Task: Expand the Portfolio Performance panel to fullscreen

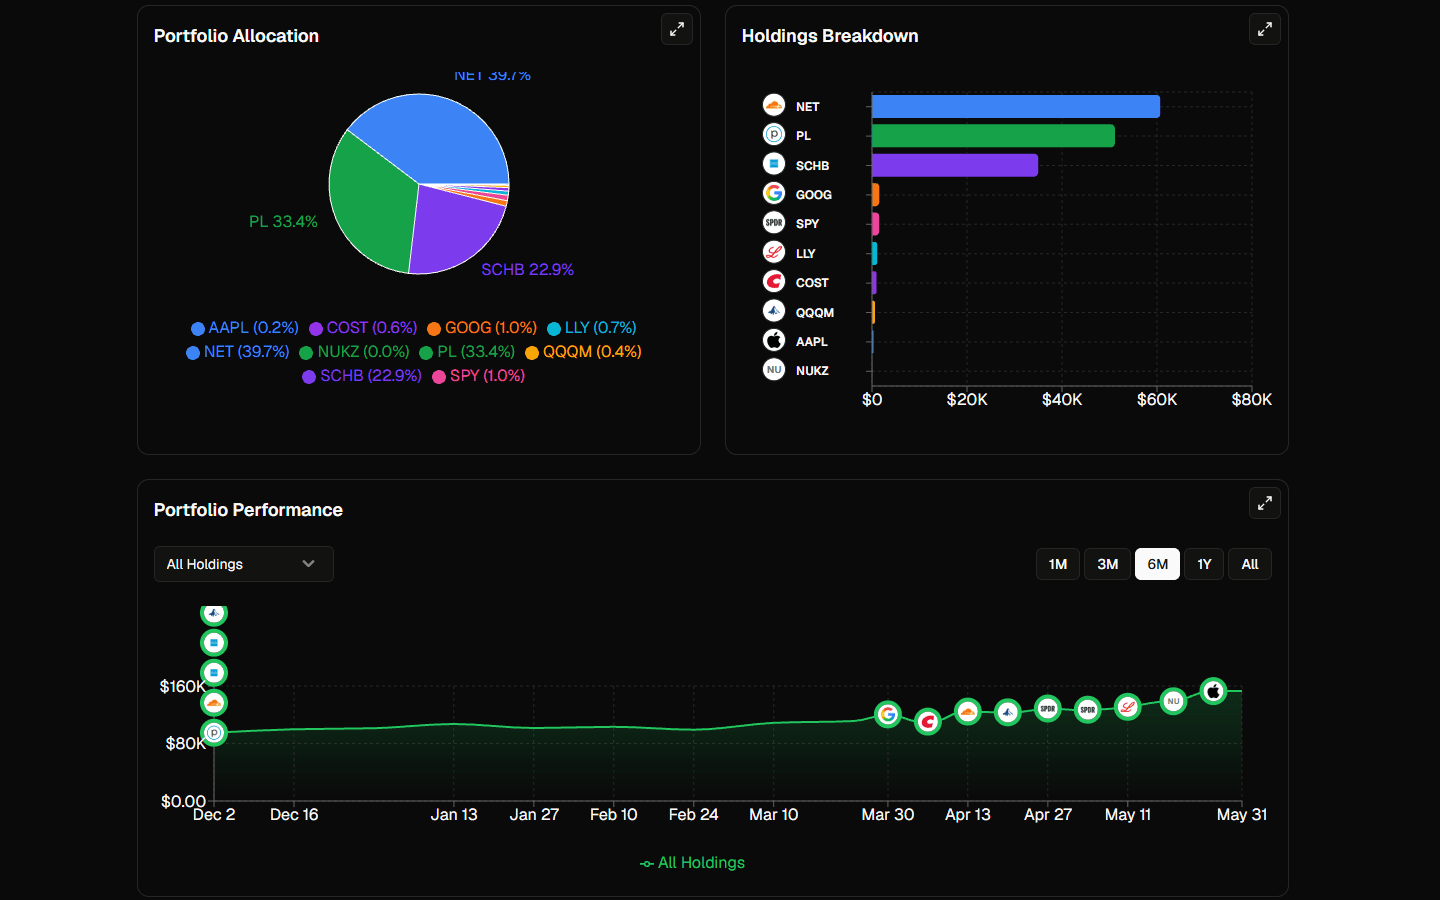Action: [1265, 503]
